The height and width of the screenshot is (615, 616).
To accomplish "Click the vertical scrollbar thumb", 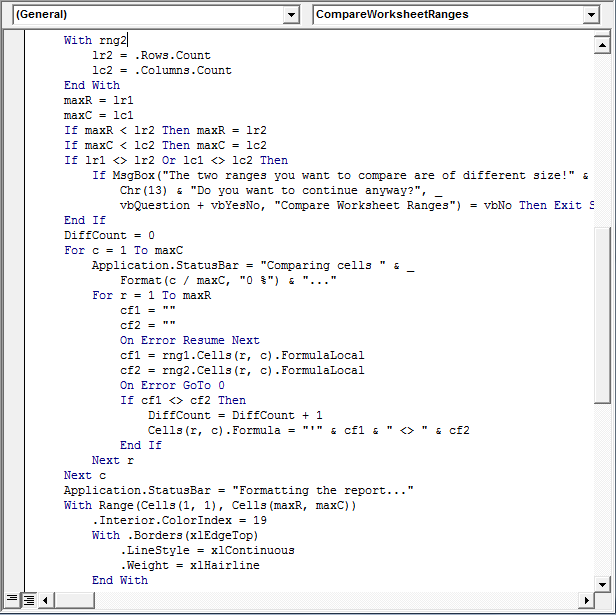I will tap(600, 315).
